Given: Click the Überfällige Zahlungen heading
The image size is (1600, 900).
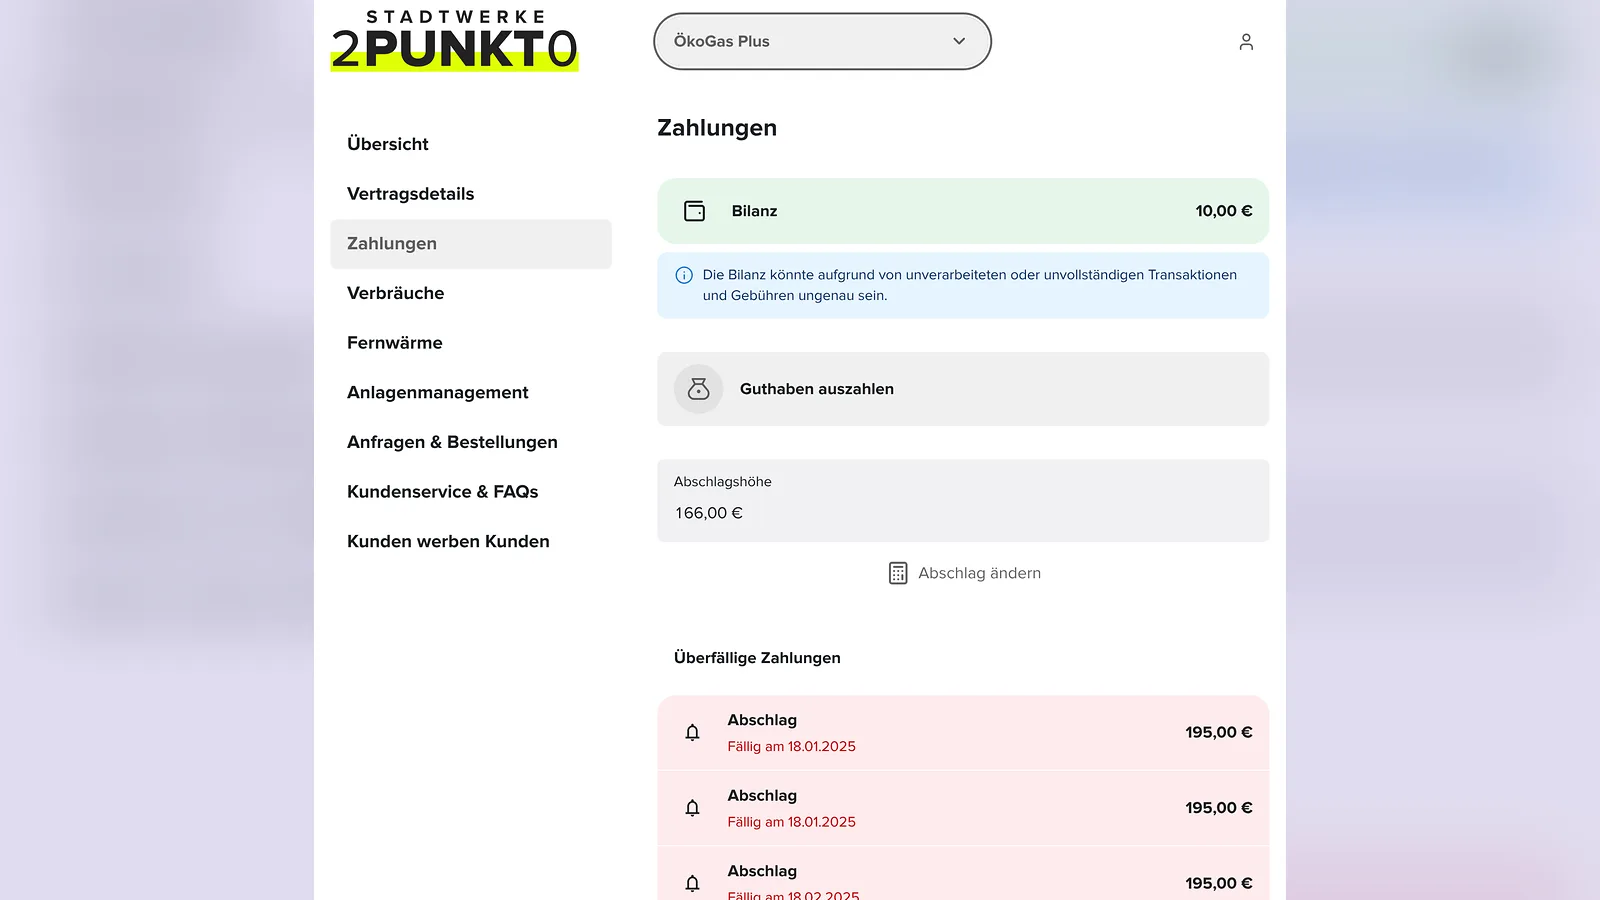Looking at the screenshot, I should tap(757, 658).
